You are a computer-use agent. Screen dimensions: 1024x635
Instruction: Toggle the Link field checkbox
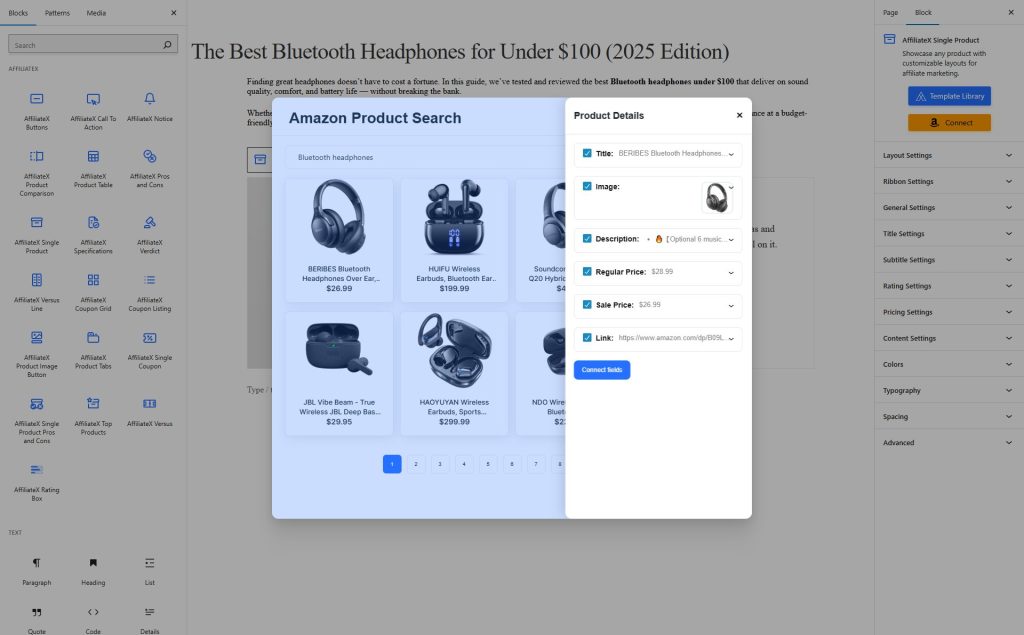[x=587, y=338]
